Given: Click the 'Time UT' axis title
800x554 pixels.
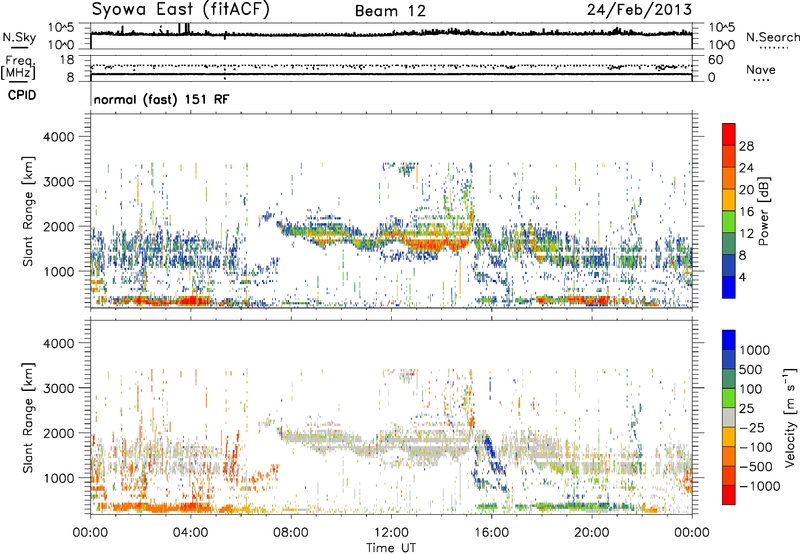Looking at the screenshot, I should click(x=391, y=548).
